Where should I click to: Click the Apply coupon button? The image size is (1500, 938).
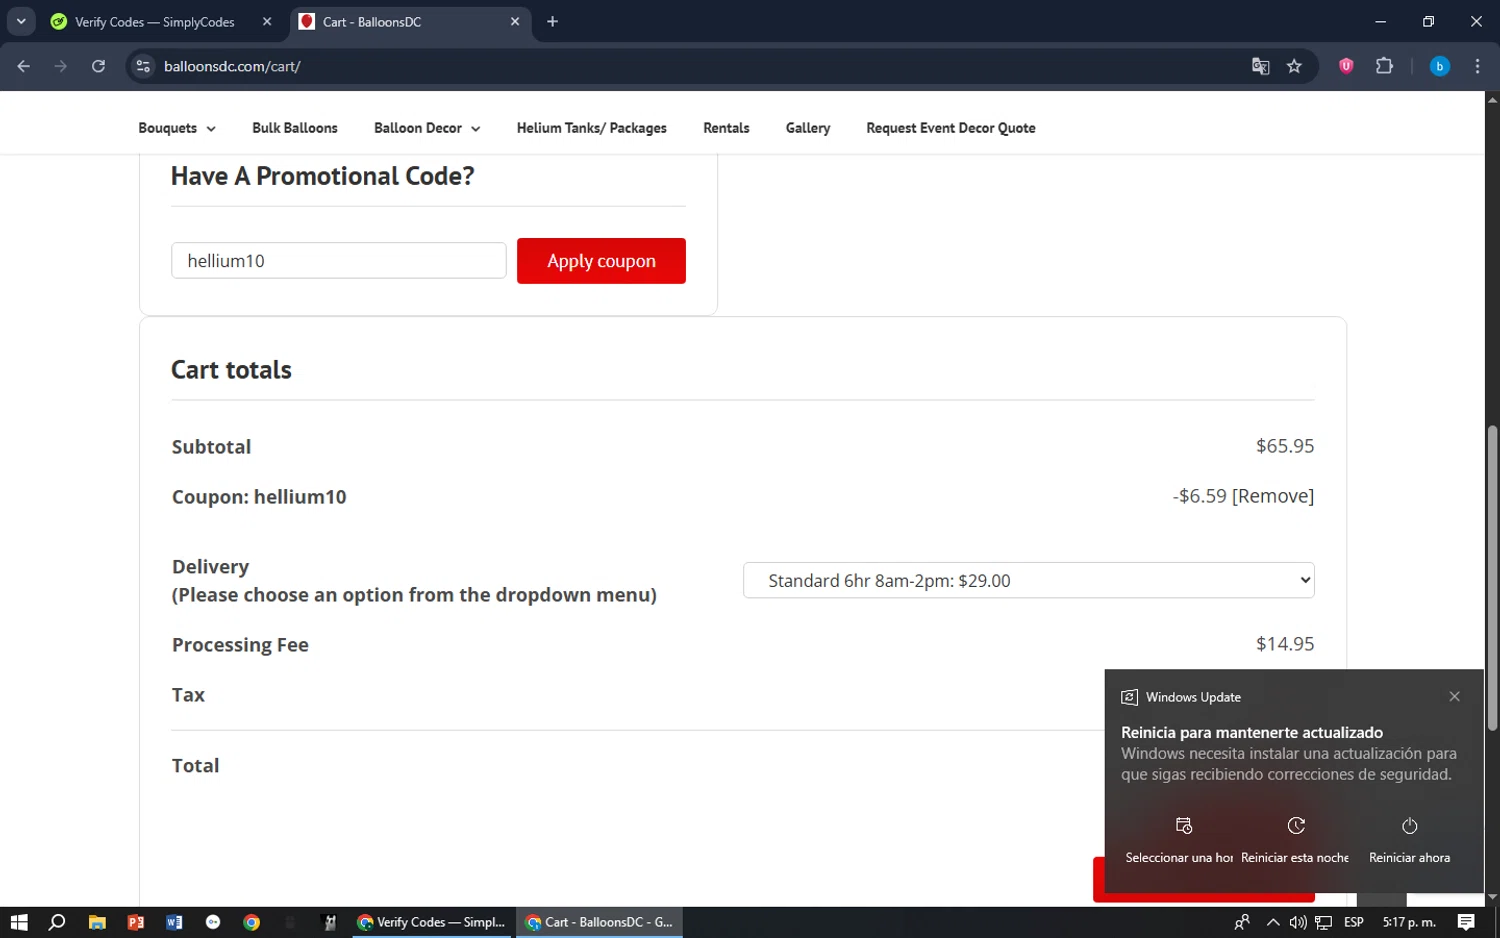click(x=601, y=261)
